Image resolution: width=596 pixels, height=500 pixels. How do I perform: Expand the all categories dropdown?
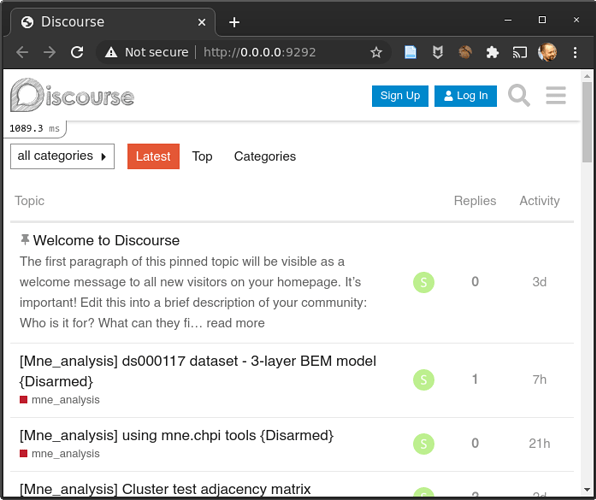(62, 156)
